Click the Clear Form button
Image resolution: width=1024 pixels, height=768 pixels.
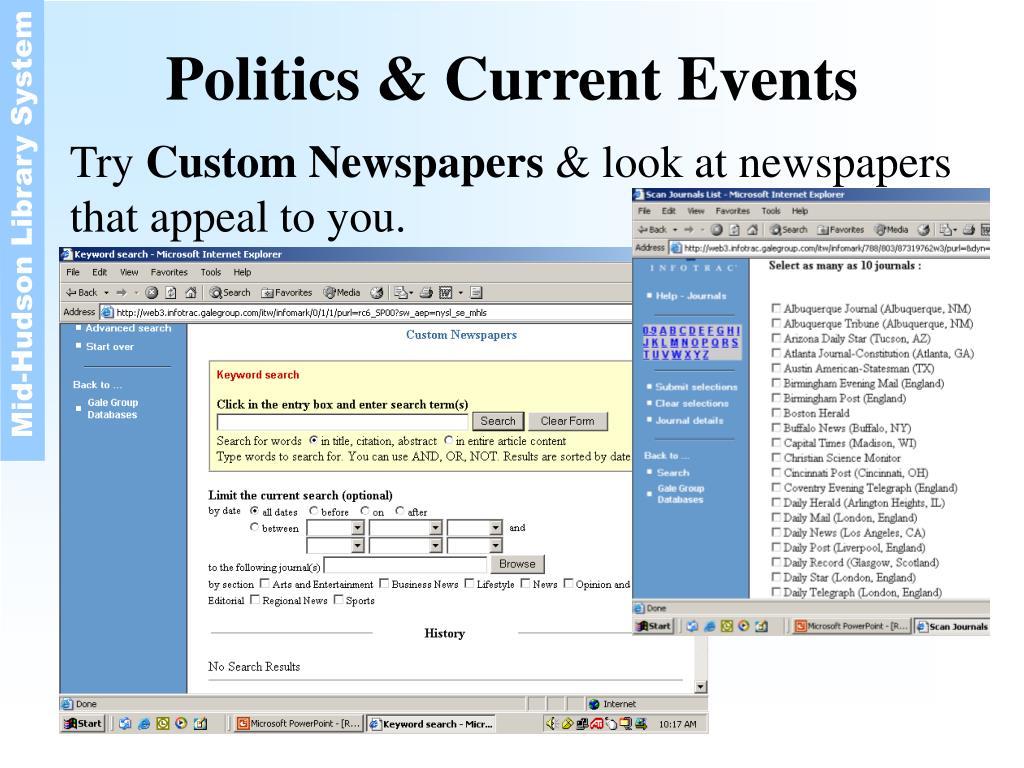pyautogui.click(x=568, y=421)
